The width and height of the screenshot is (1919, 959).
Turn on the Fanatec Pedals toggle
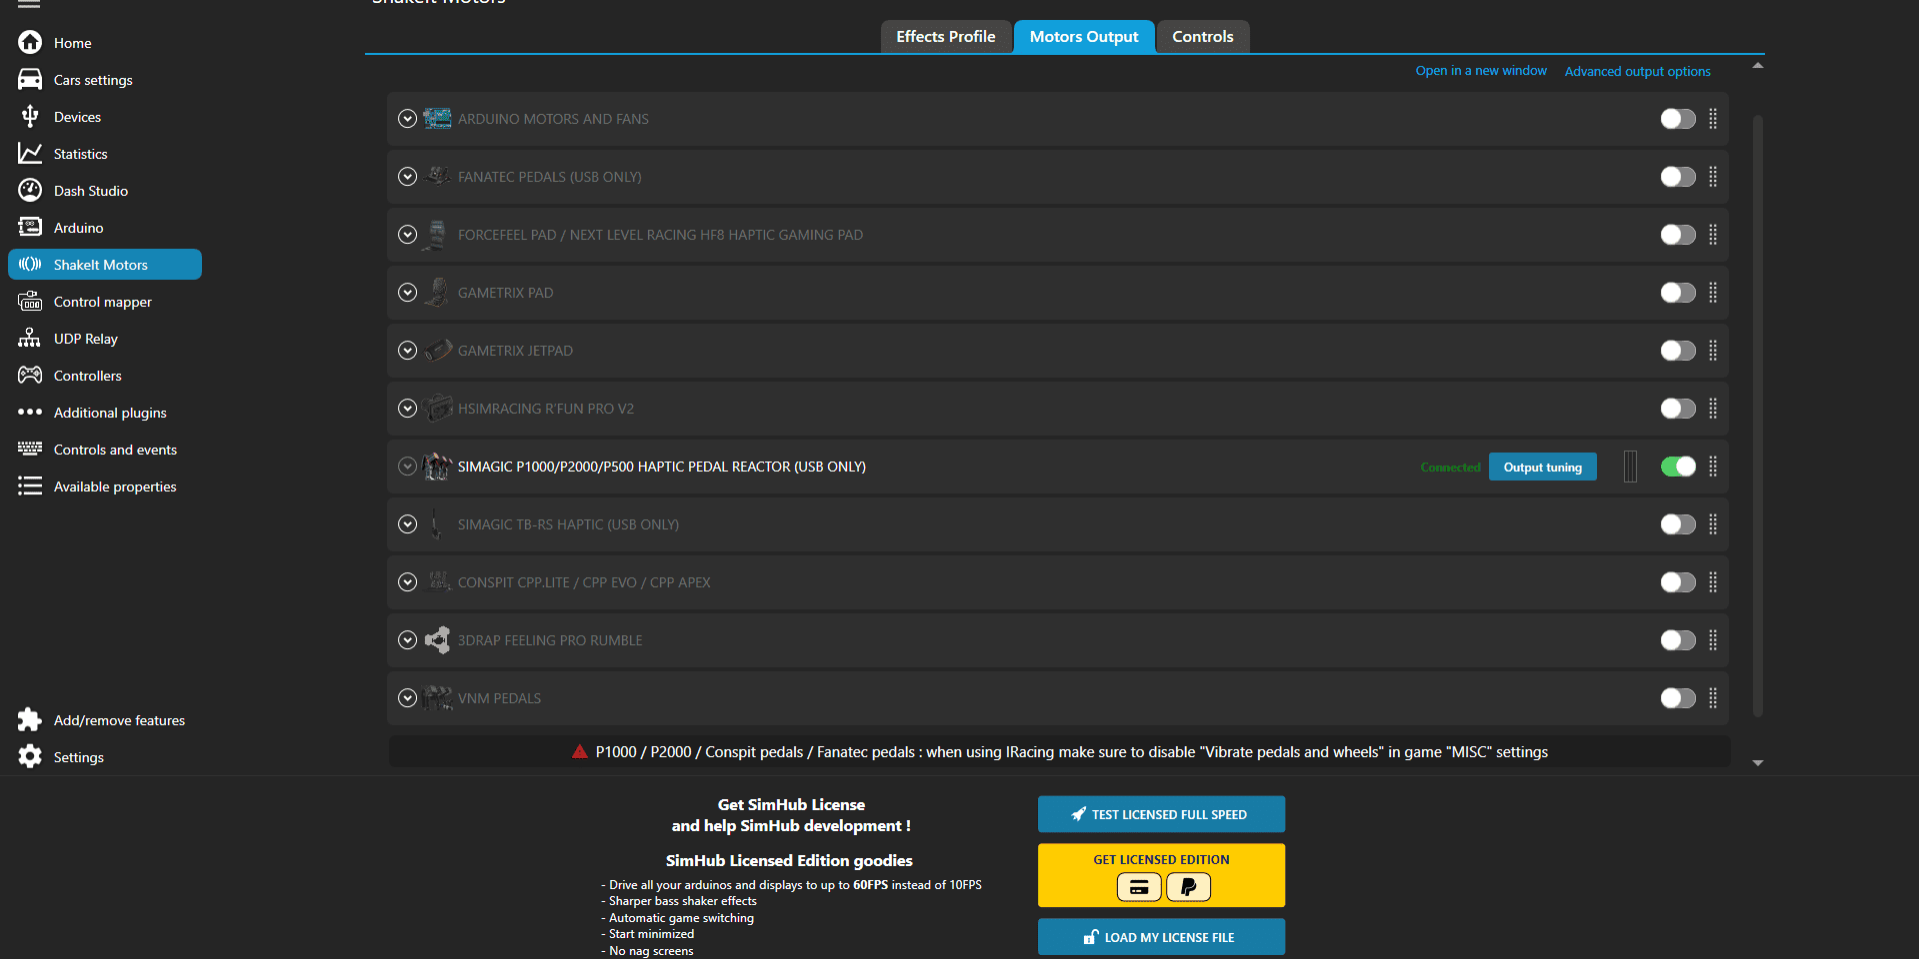1677,177
